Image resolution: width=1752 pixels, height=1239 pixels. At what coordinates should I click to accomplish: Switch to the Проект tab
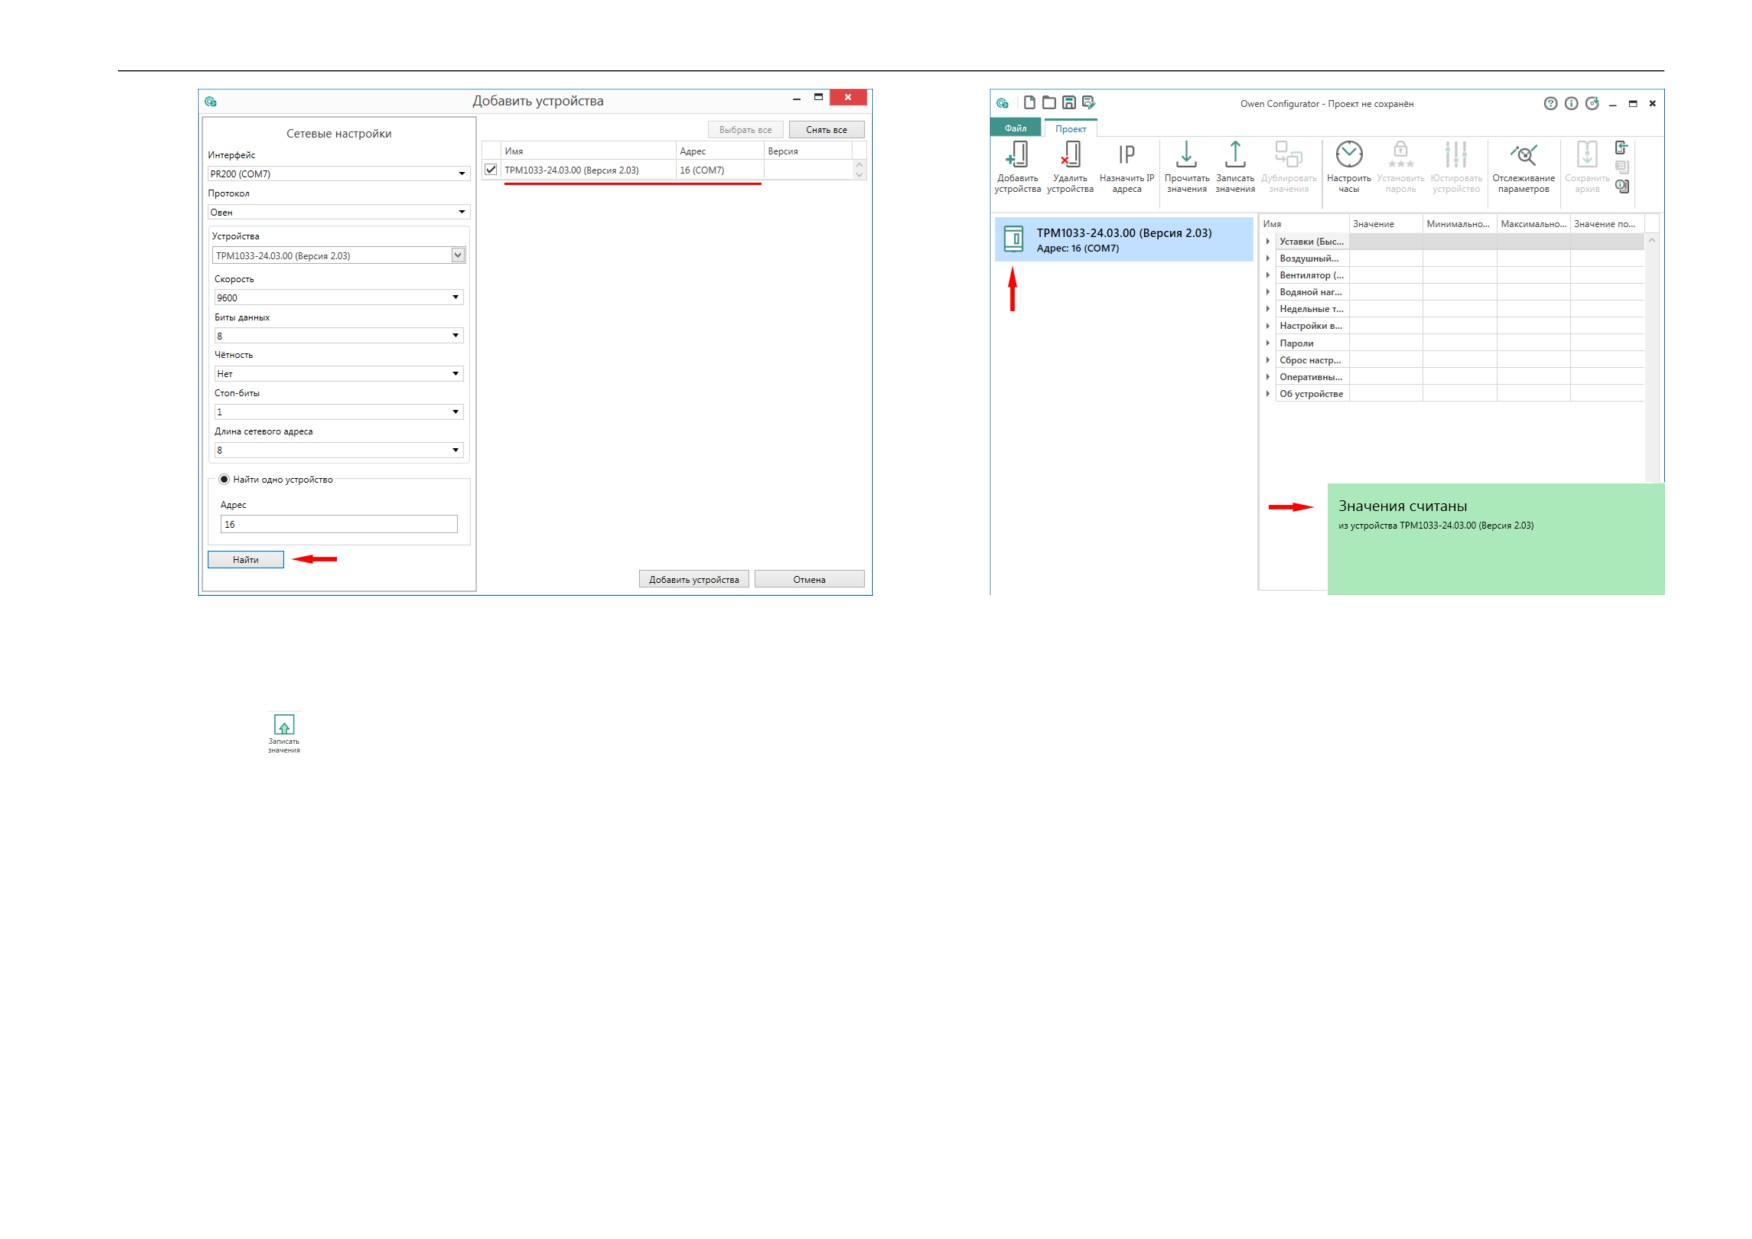click(x=1070, y=129)
